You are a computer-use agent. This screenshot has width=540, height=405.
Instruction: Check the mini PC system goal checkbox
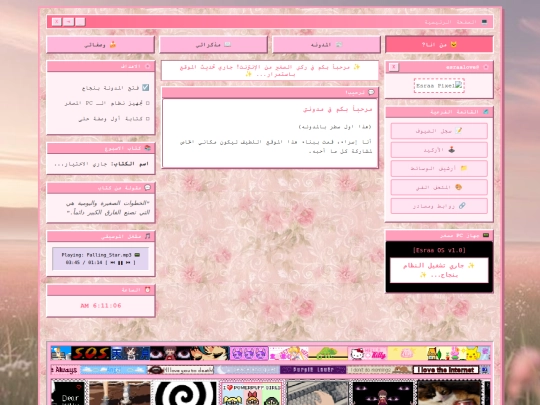pyautogui.click(x=148, y=103)
